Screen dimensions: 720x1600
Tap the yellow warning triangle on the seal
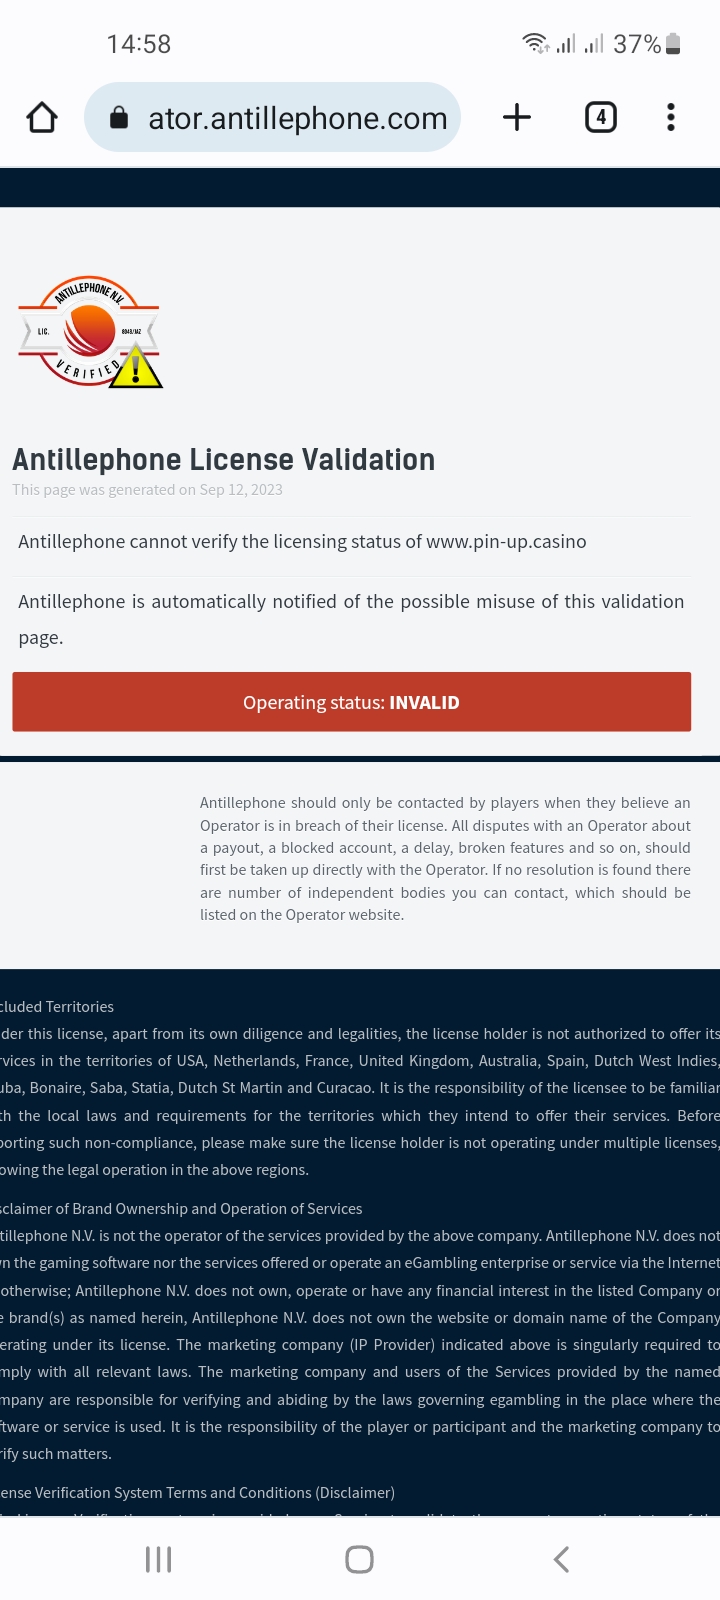[136, 368]
